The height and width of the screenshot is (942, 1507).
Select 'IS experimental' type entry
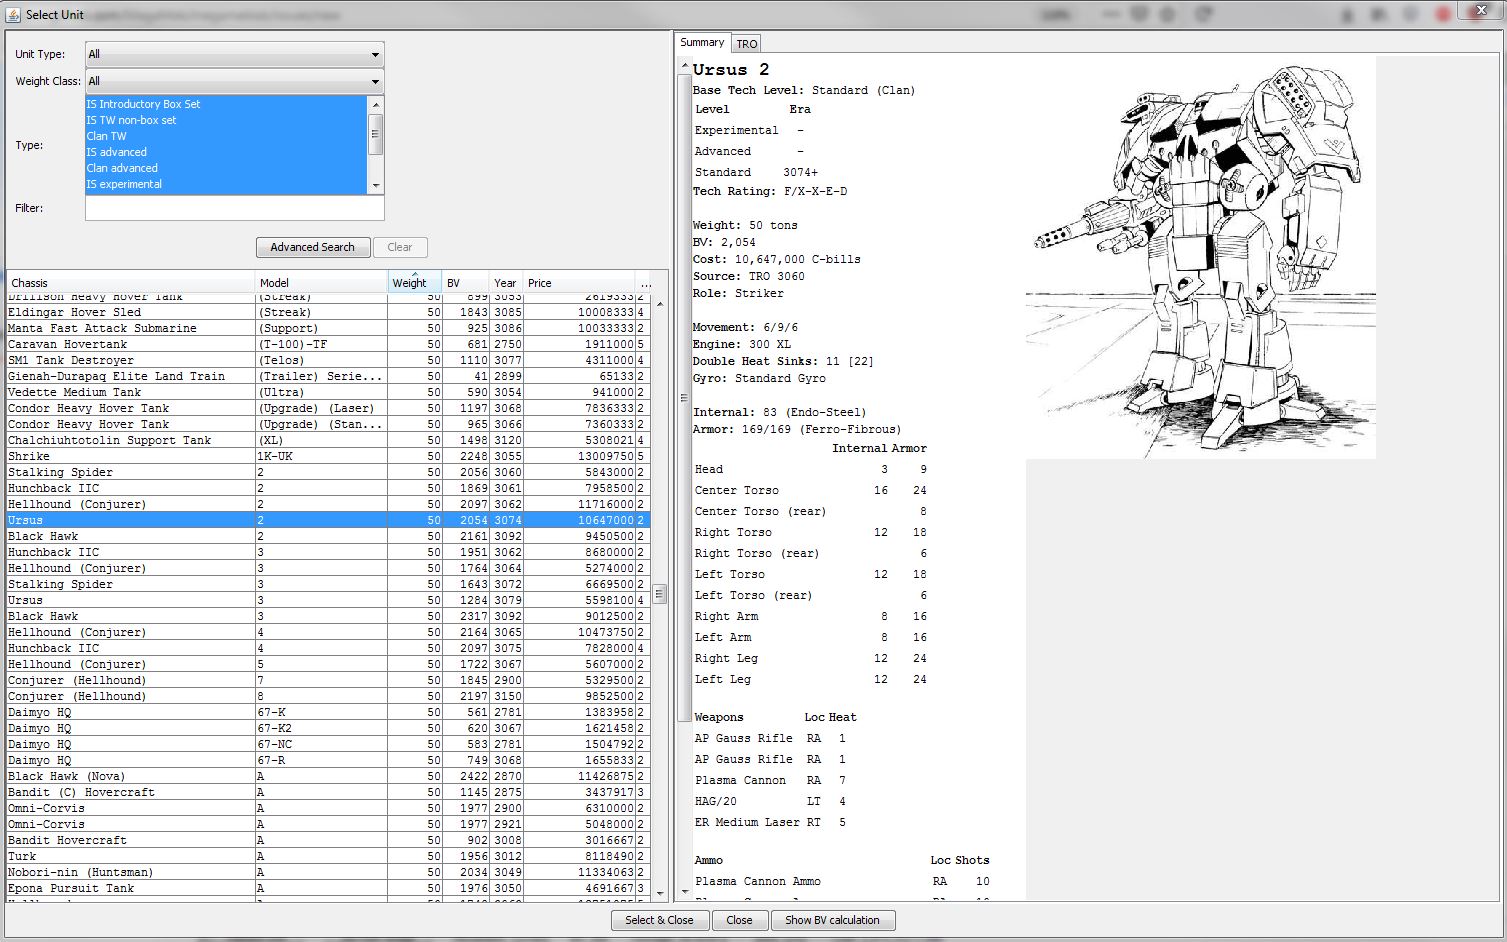coord(226,184)
